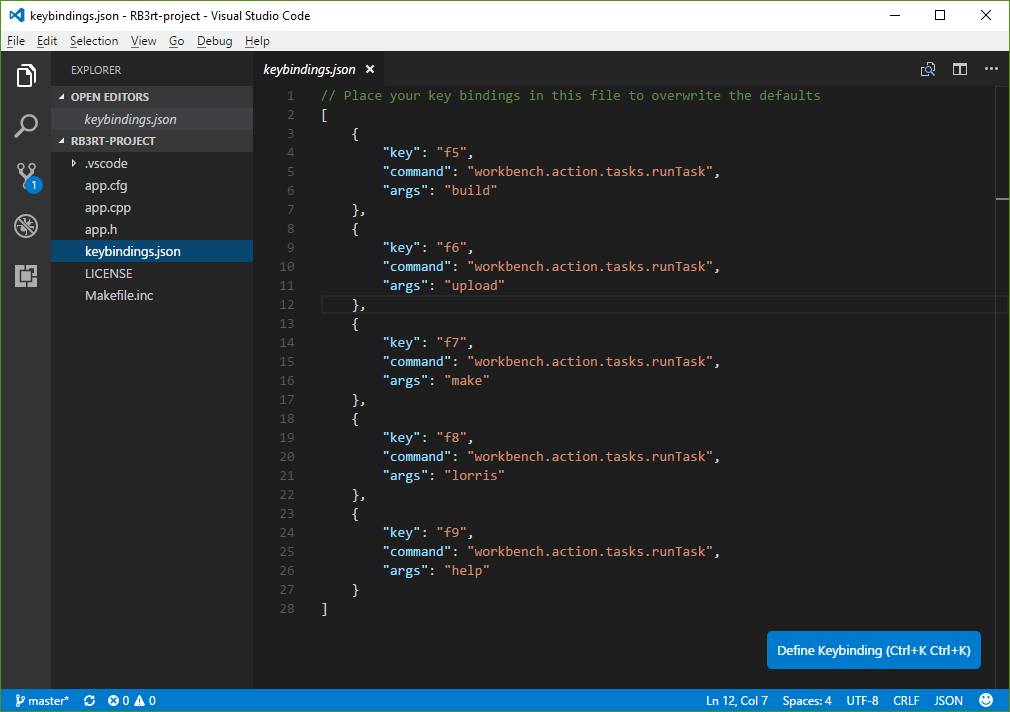
Task: Click the "f9" key value
Action: coord(452,533)
